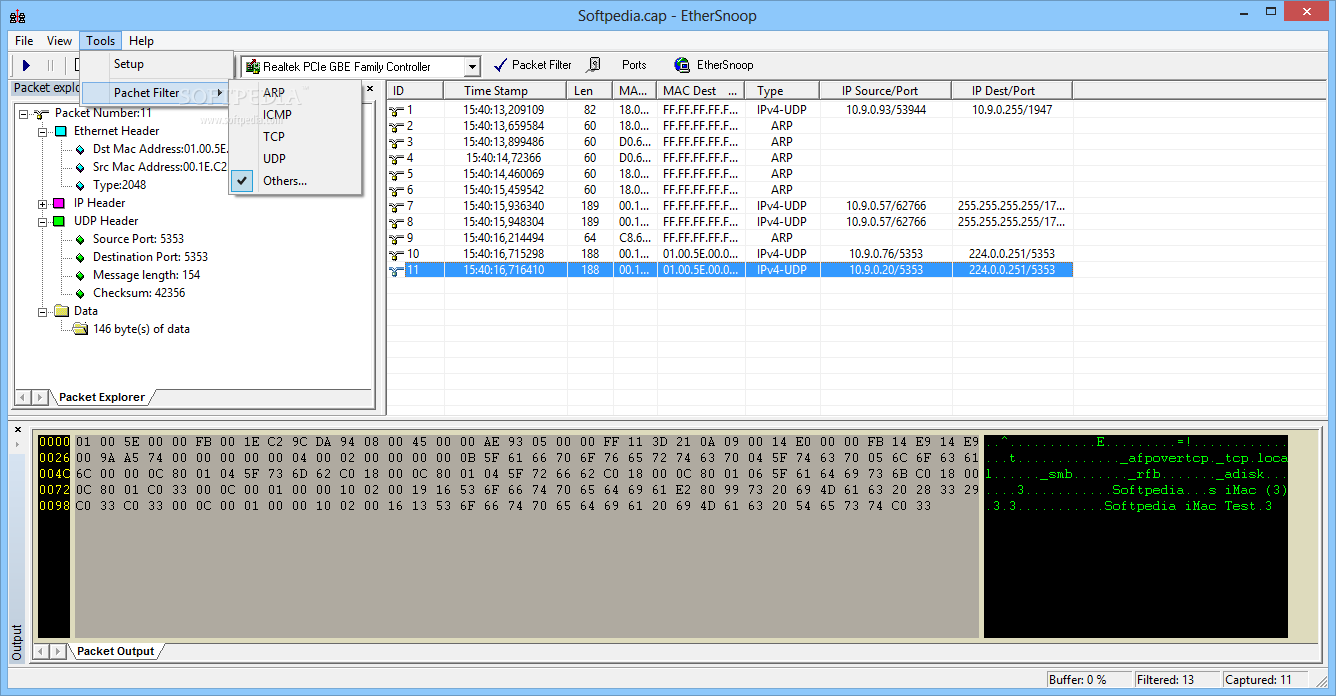Click the diamond icon beside Source Port: 5353
Screen dimensions: 1336x696
(80, 239)
